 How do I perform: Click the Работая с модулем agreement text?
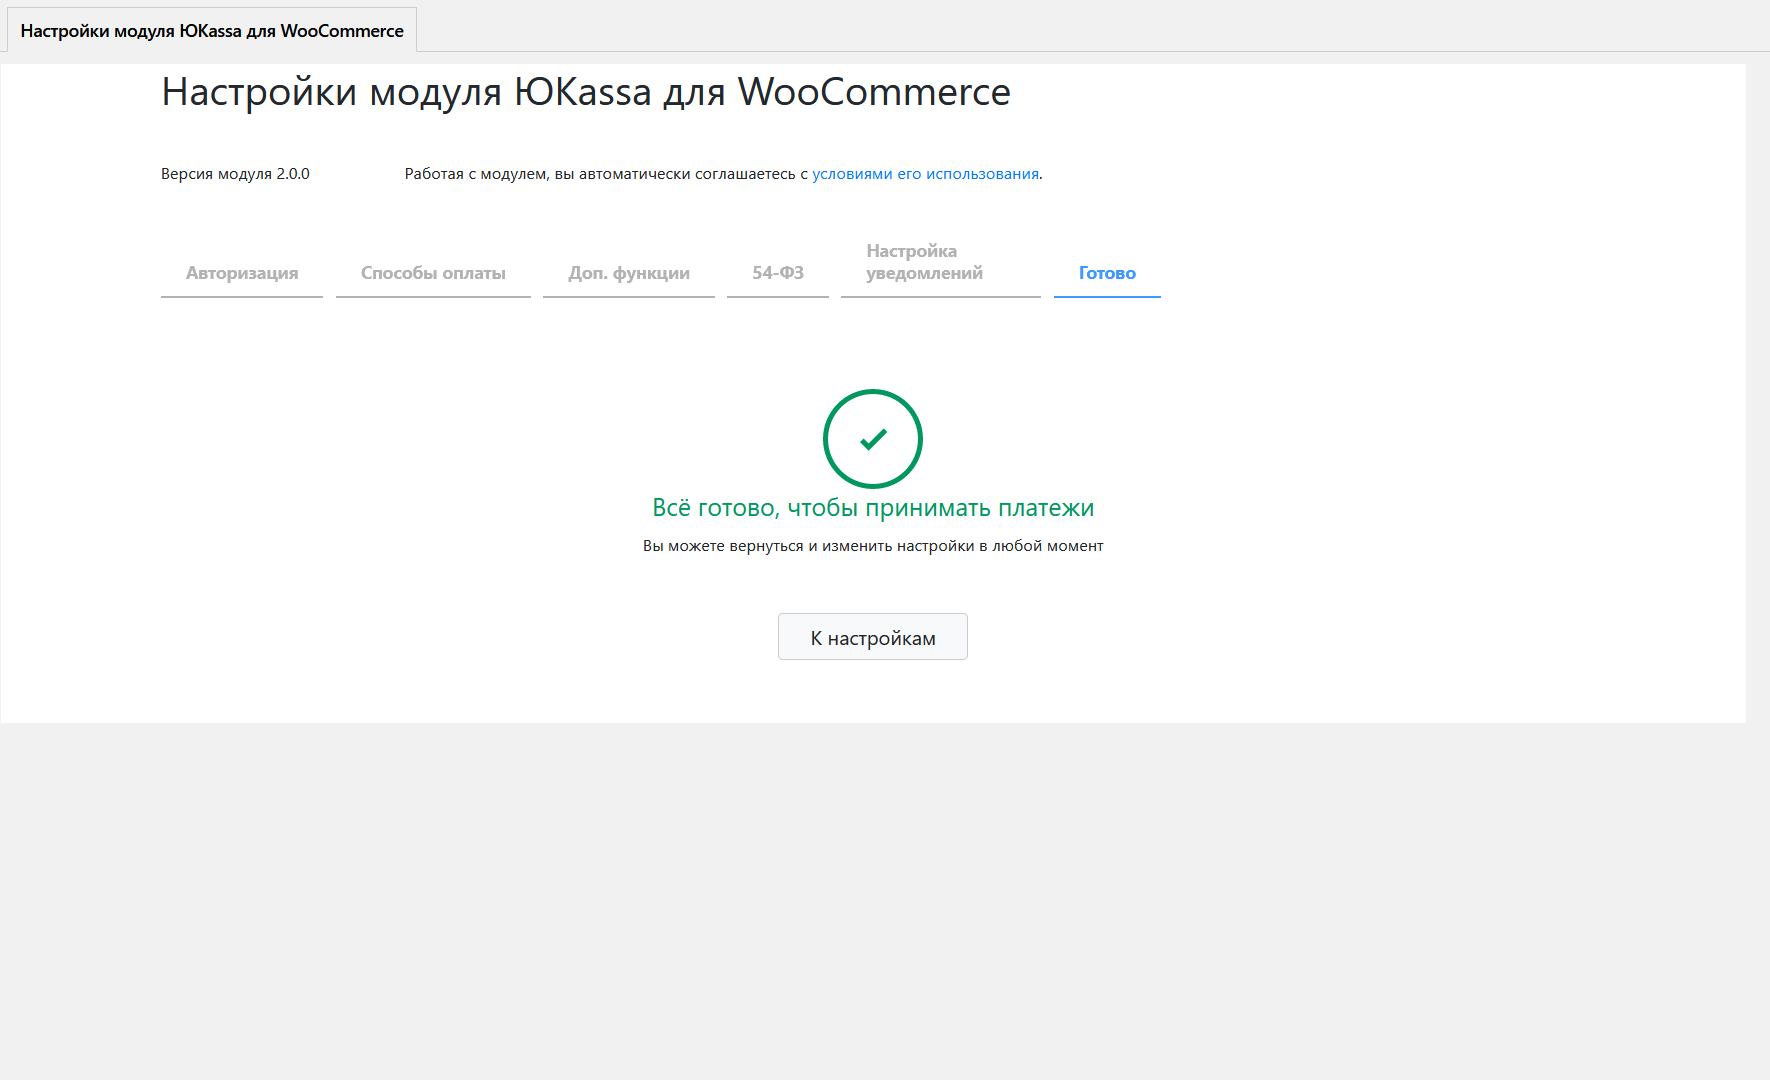723,174
